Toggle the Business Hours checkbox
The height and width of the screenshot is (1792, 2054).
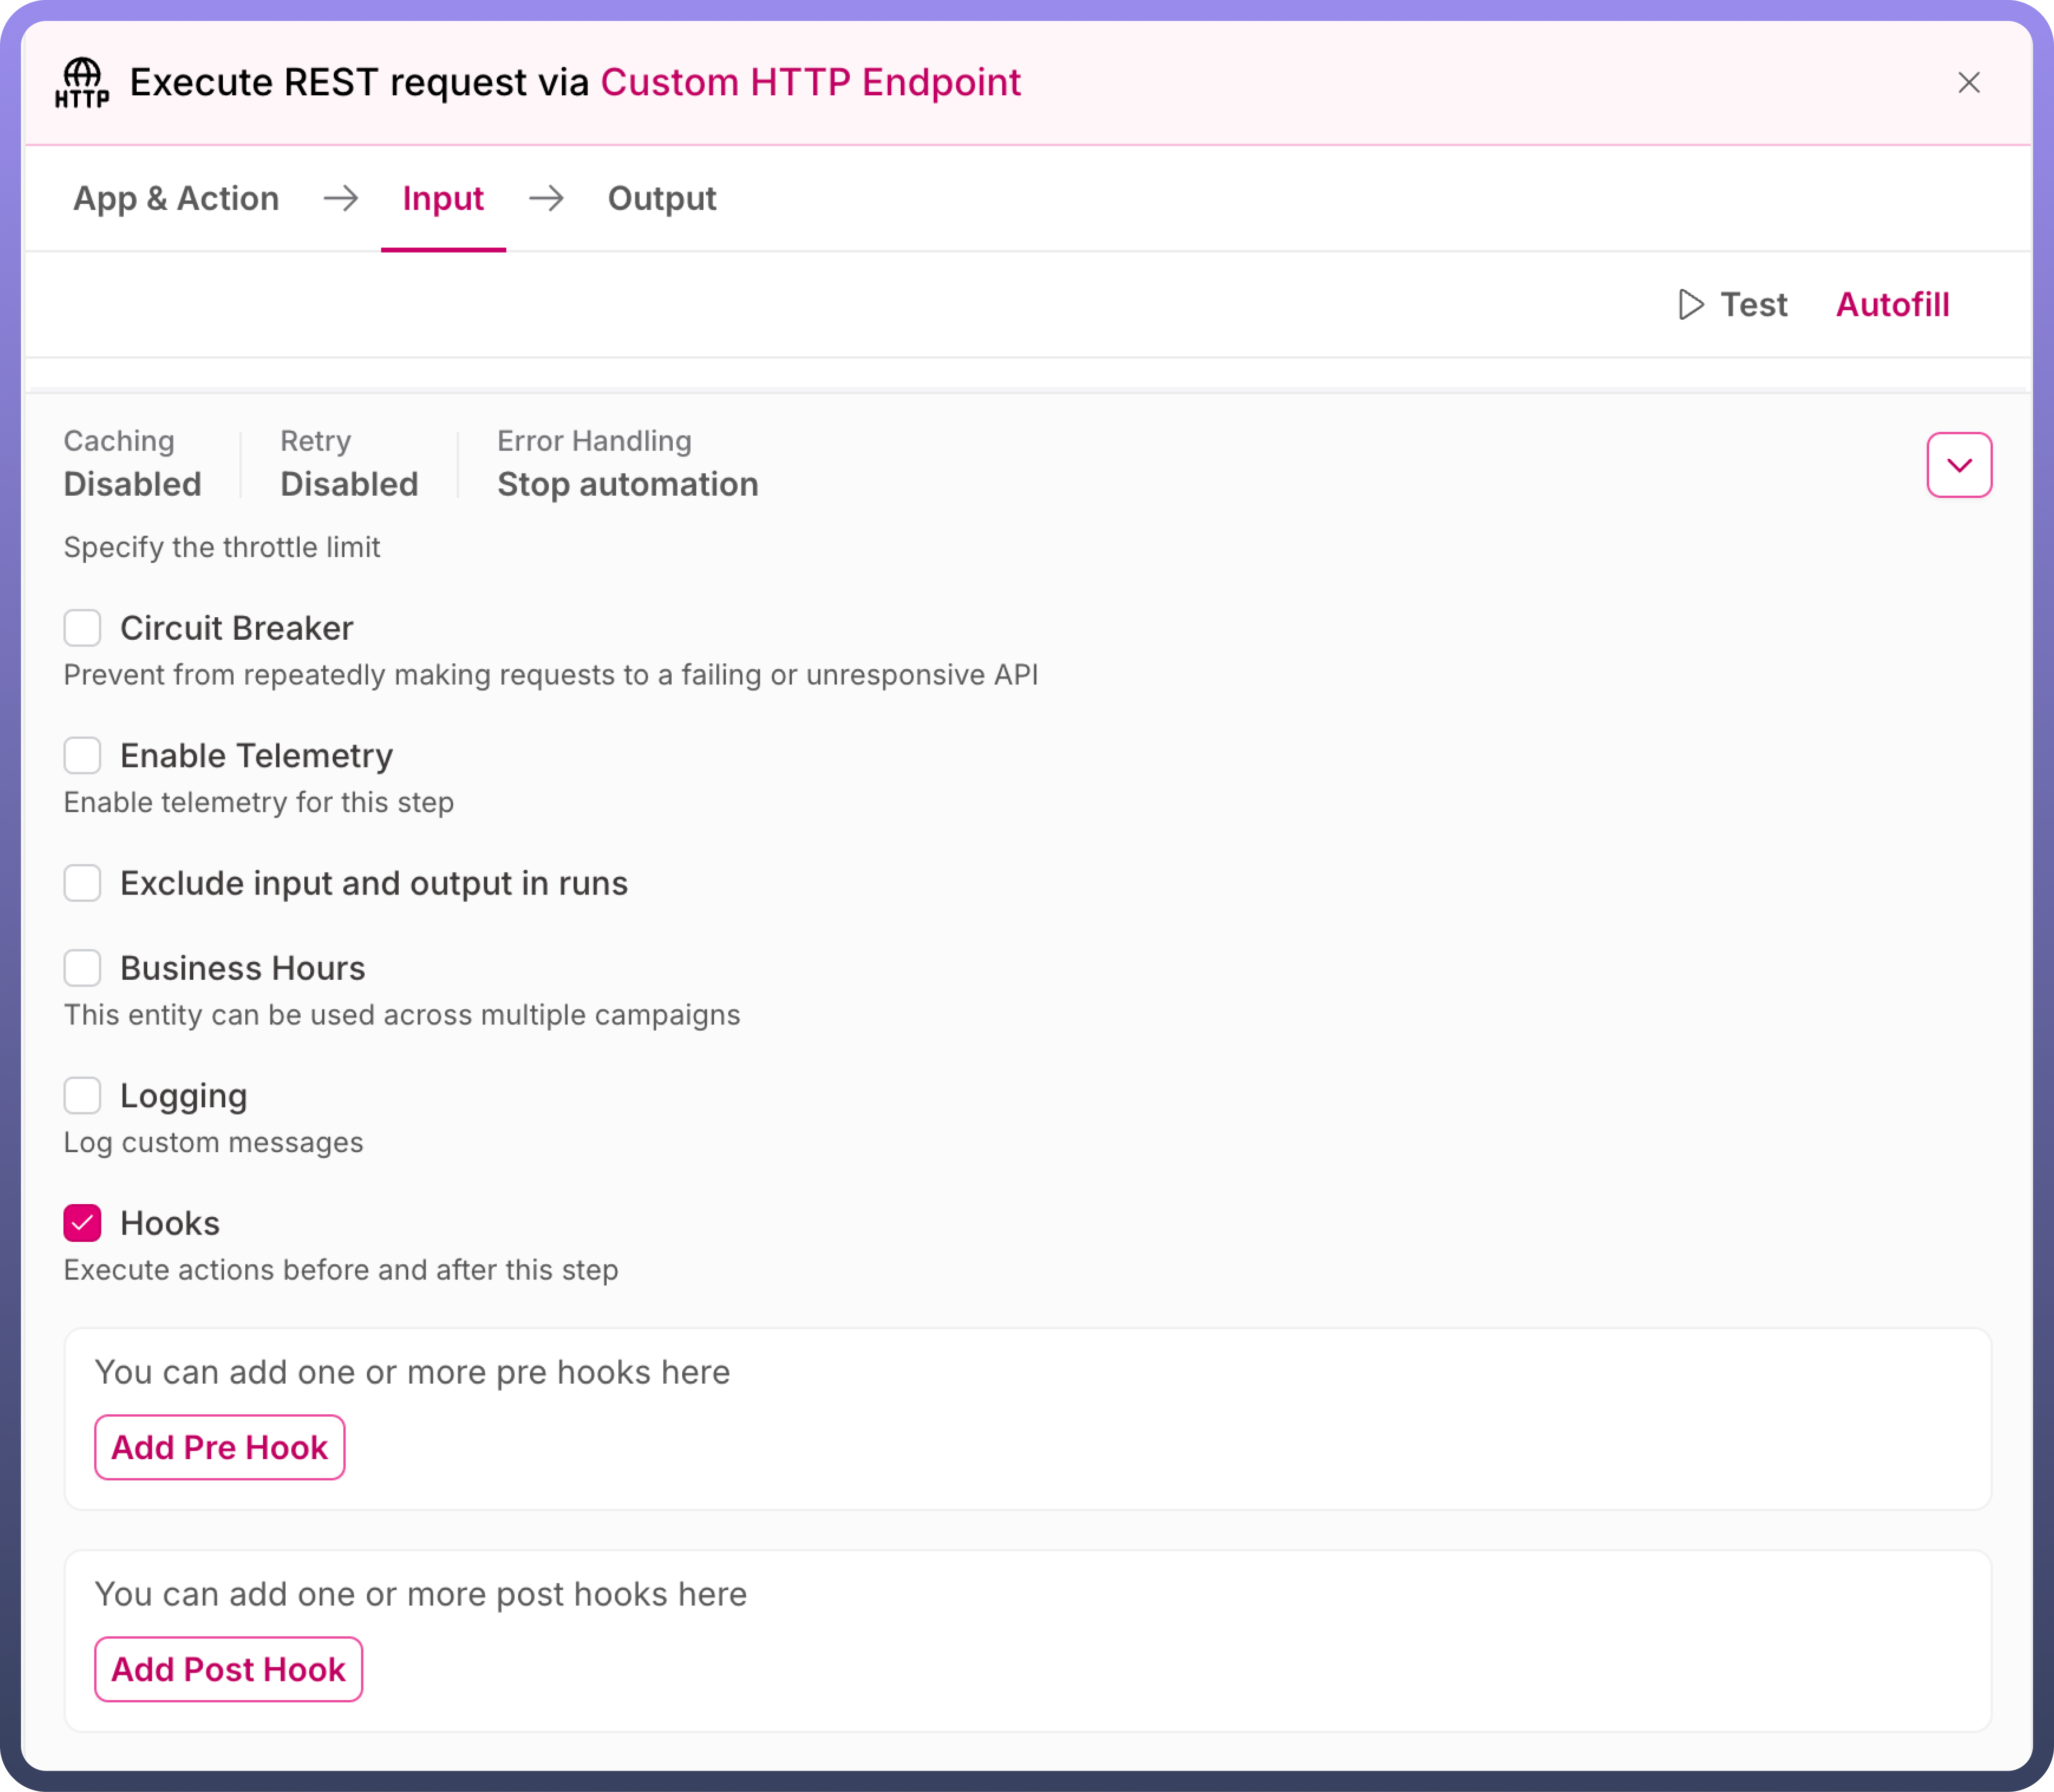point(83,968)
